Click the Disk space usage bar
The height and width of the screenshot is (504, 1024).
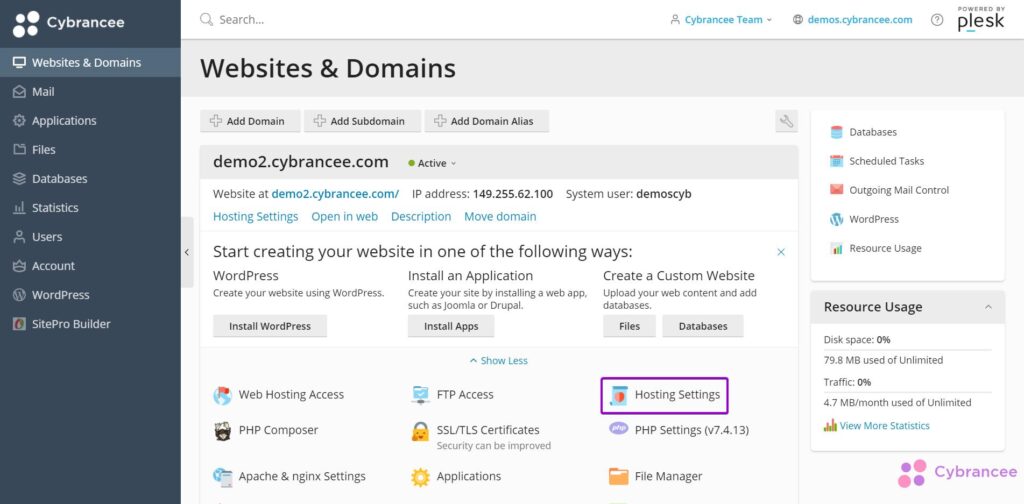907,350
